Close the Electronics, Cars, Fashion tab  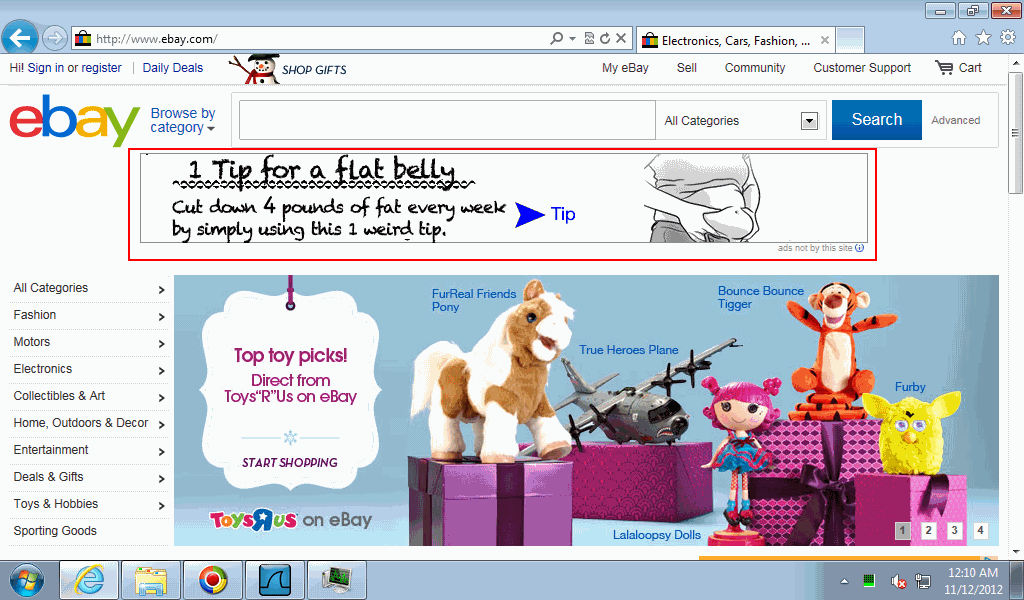tap(825, 40)
